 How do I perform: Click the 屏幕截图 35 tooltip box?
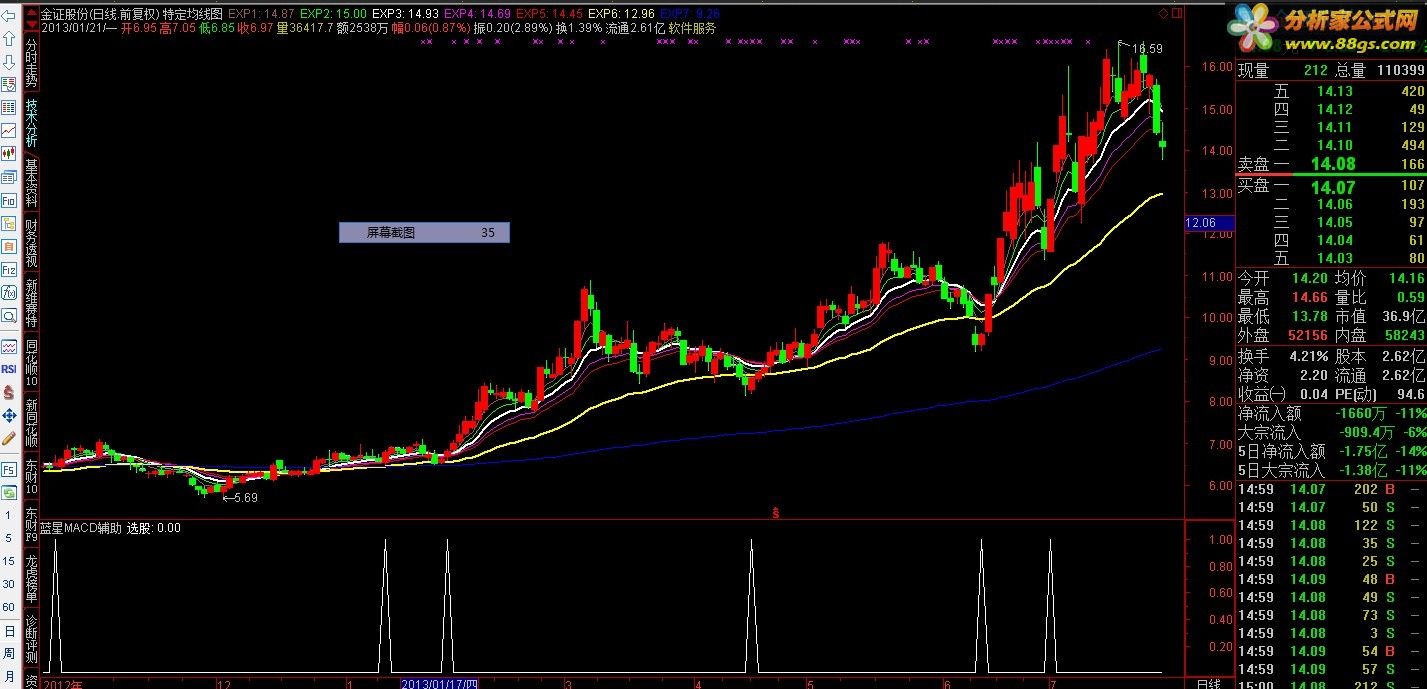[424, 232]
